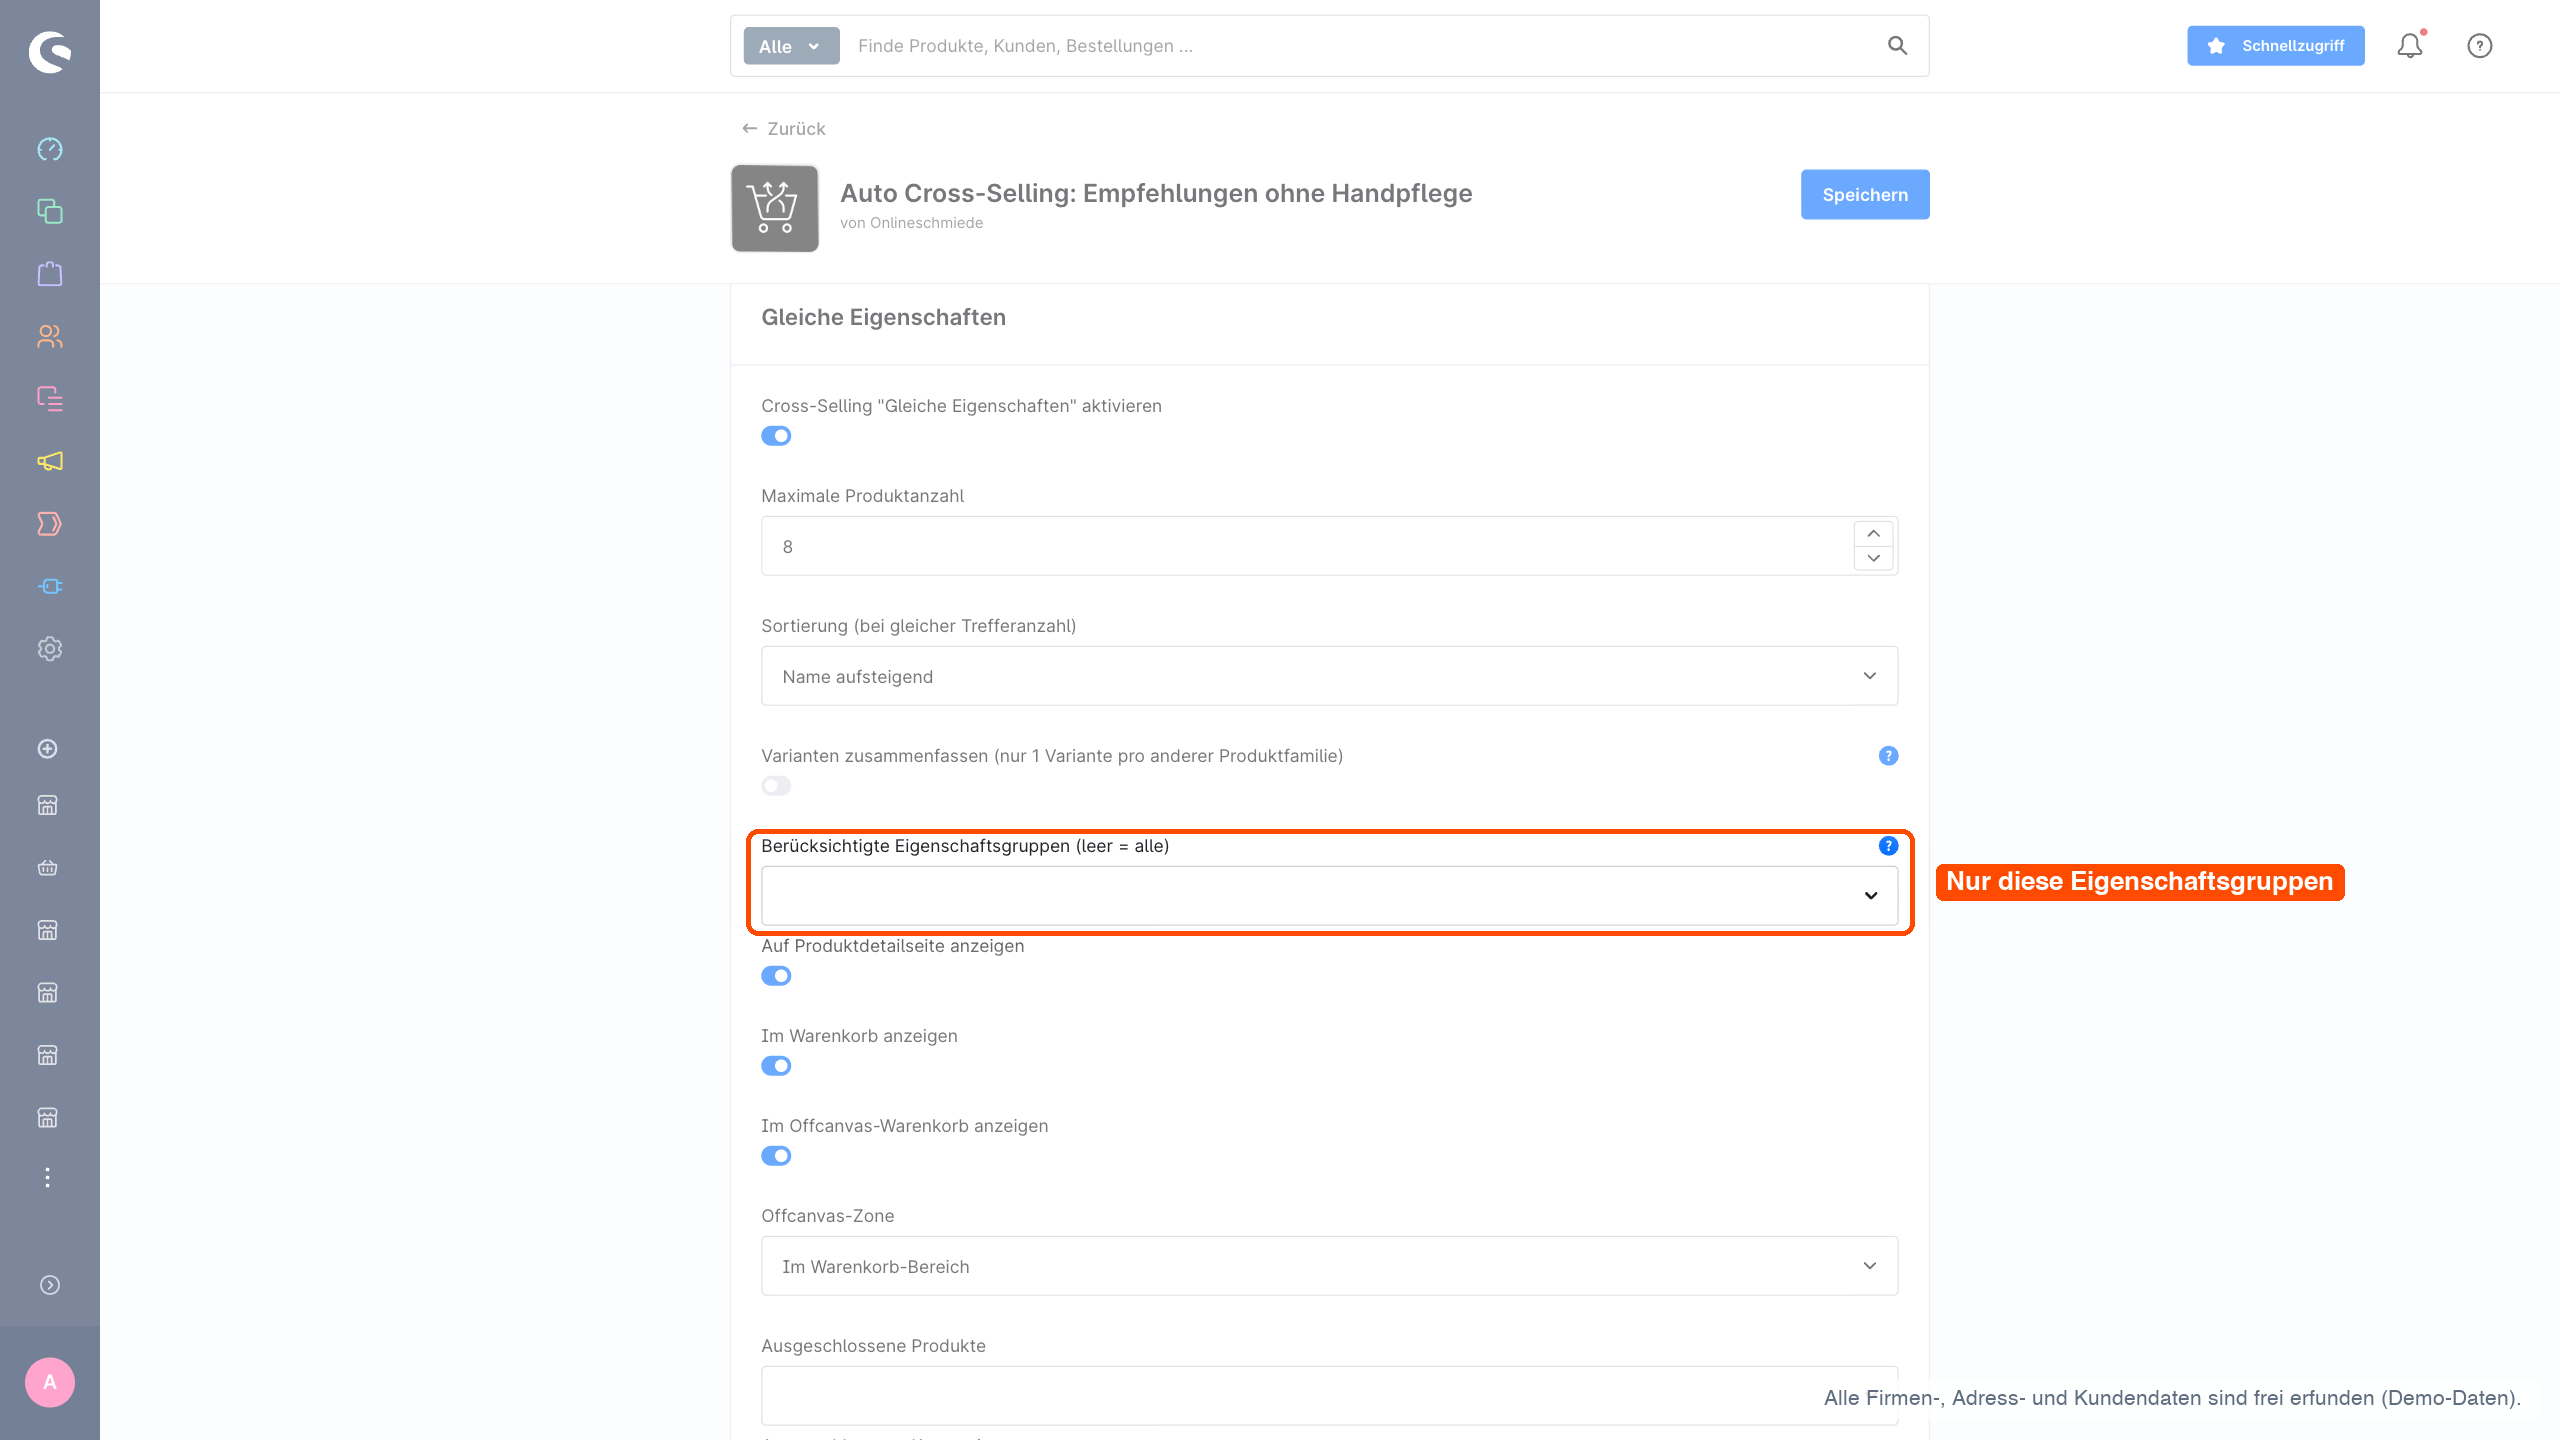Open the Orders shopping bag icon

coord(50,274)
